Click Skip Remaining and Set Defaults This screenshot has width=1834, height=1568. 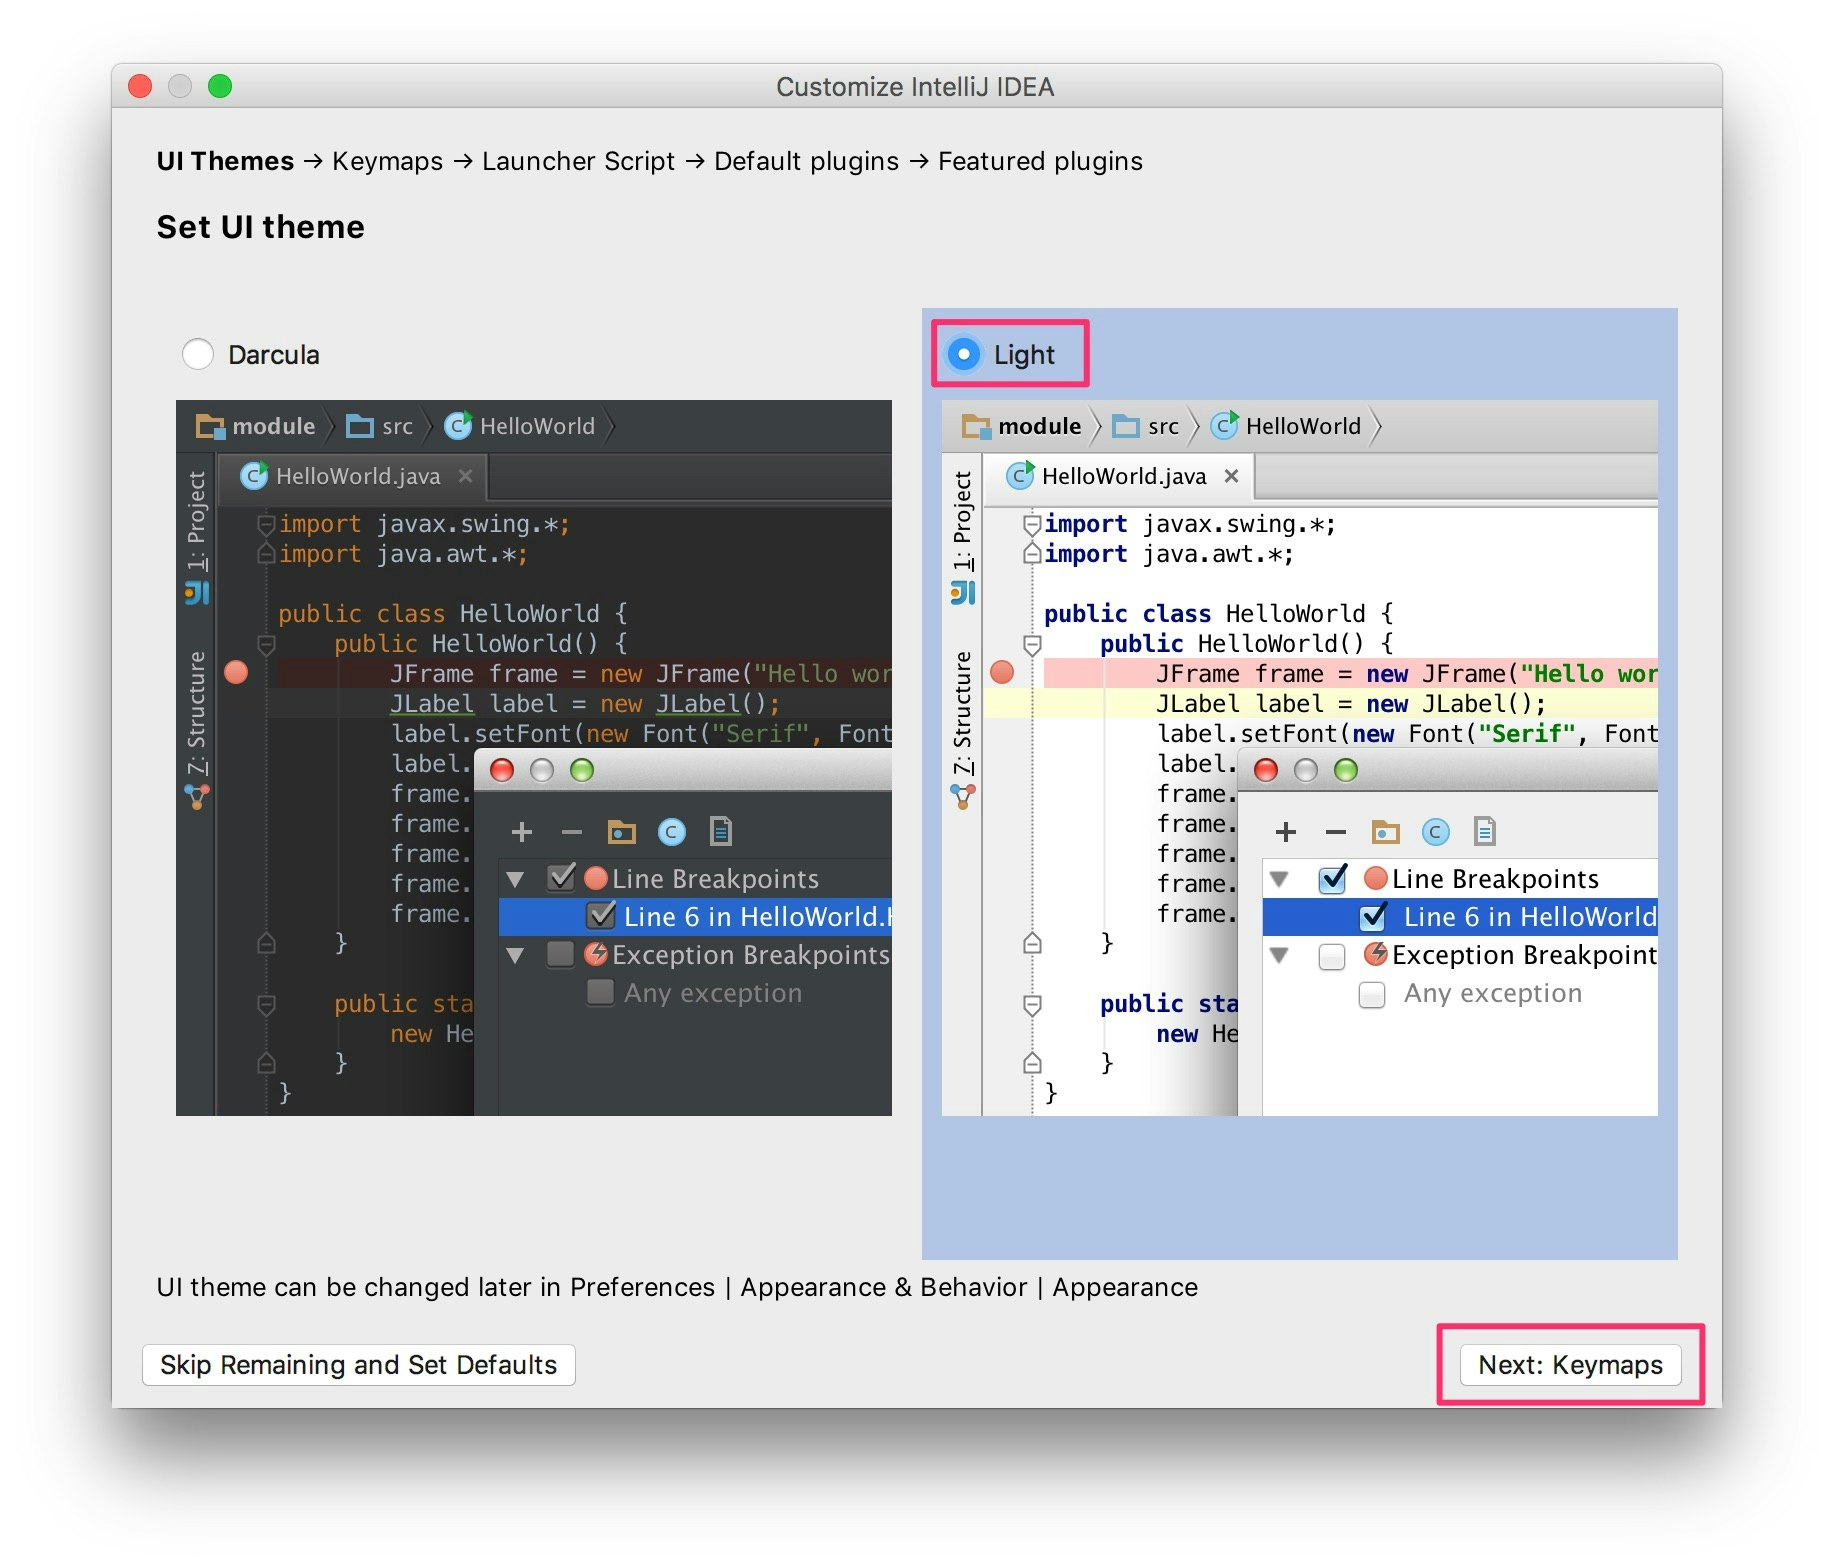pos(358,1365)
